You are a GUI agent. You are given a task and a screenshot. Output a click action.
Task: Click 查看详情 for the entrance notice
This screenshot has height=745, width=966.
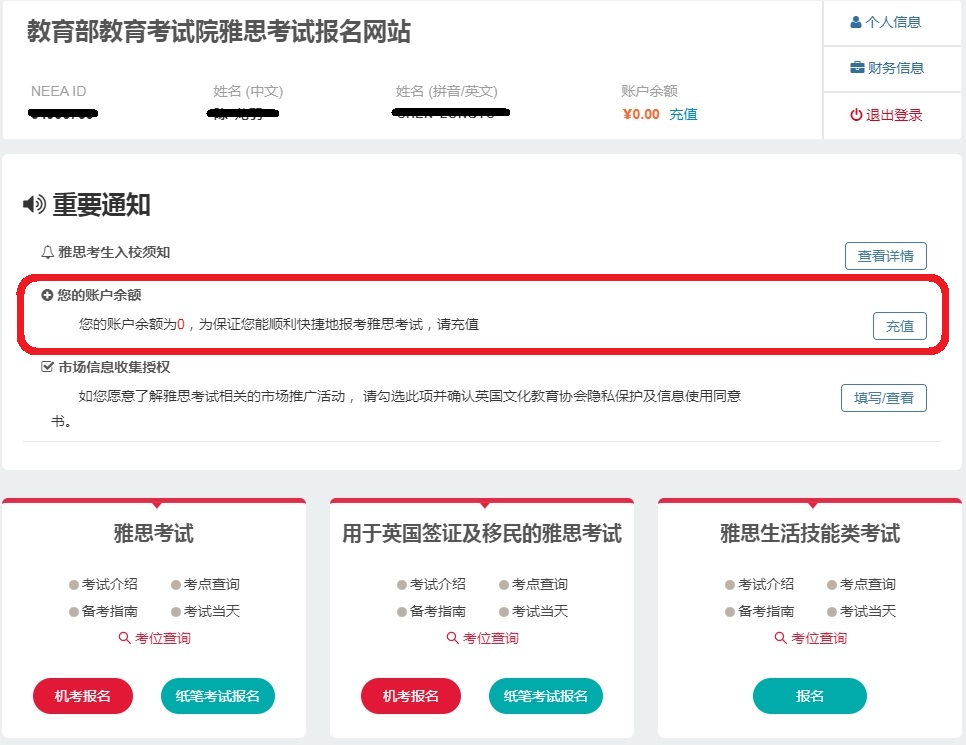pyautogui.click(x=886, y=255)
